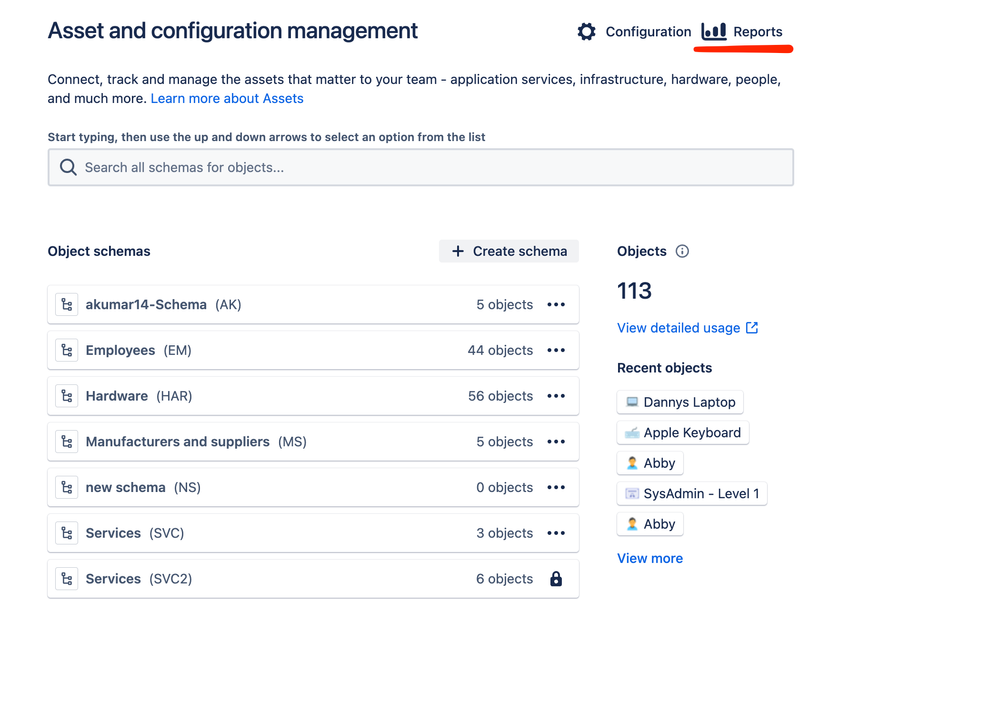
Task: Open more actions menu for akumar14-Schema
Action: tap(556, 305)
